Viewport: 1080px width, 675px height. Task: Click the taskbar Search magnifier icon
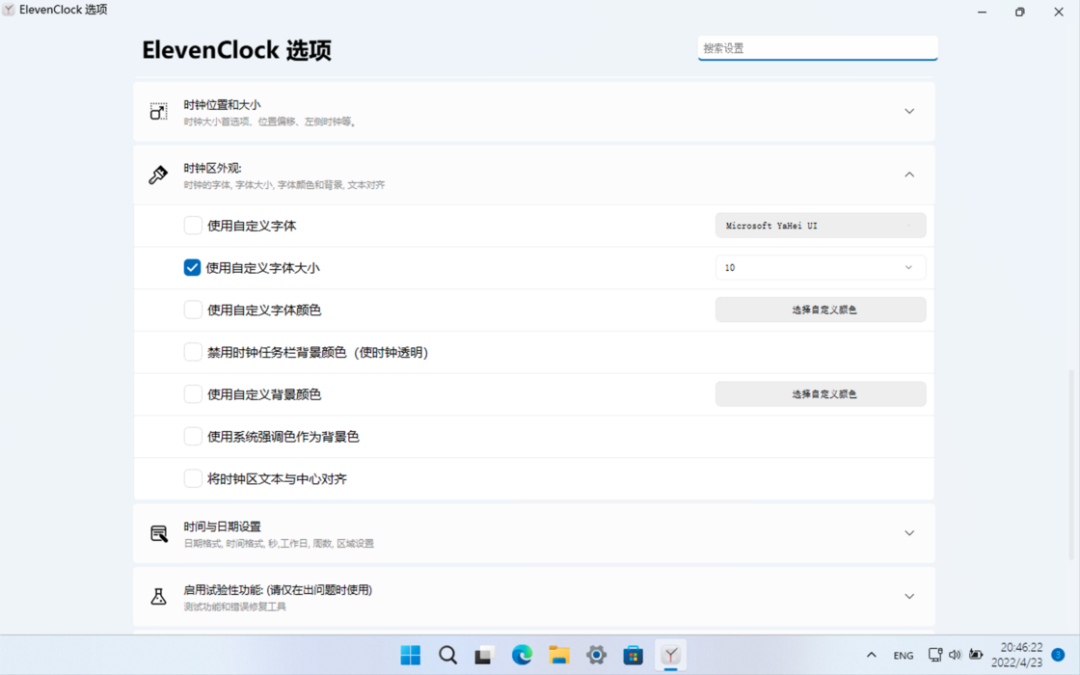[x=448, y=655]
